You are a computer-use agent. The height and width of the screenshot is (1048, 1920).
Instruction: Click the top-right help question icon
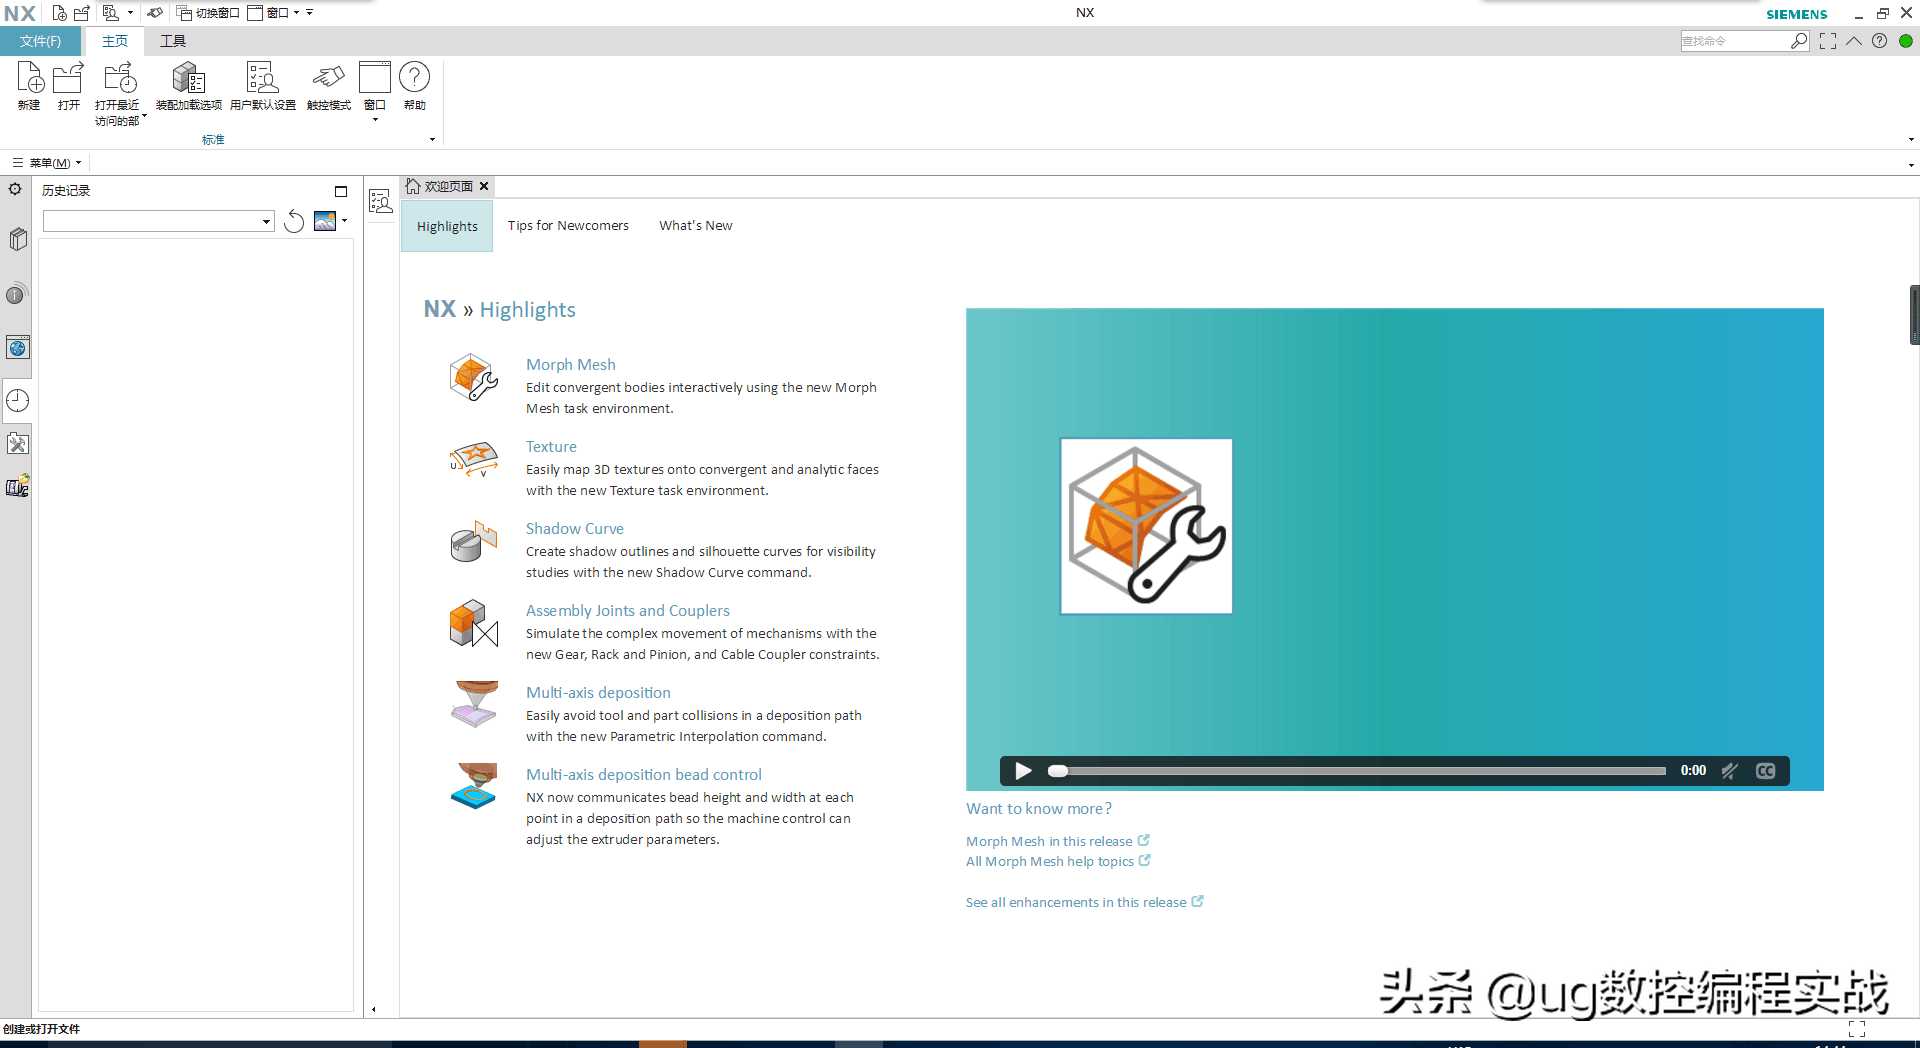coord(1880,41)
